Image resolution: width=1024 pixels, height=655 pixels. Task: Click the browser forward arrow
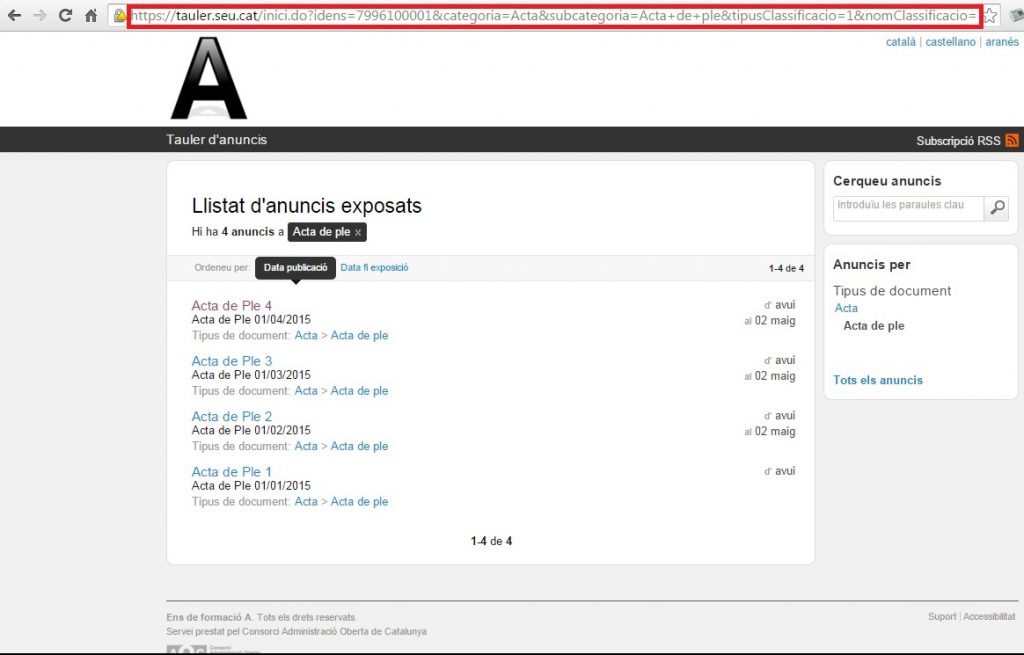[x=40, y=16]
